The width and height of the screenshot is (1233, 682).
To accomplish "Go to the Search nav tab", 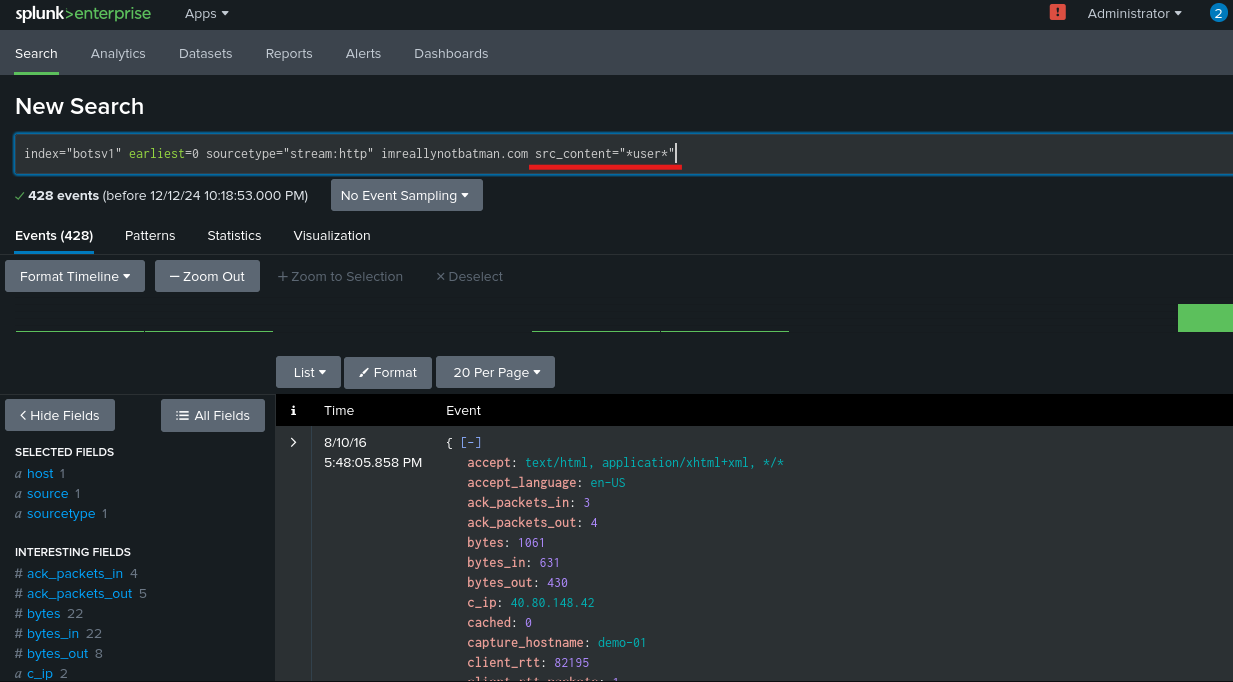I will tap(36, 53).
